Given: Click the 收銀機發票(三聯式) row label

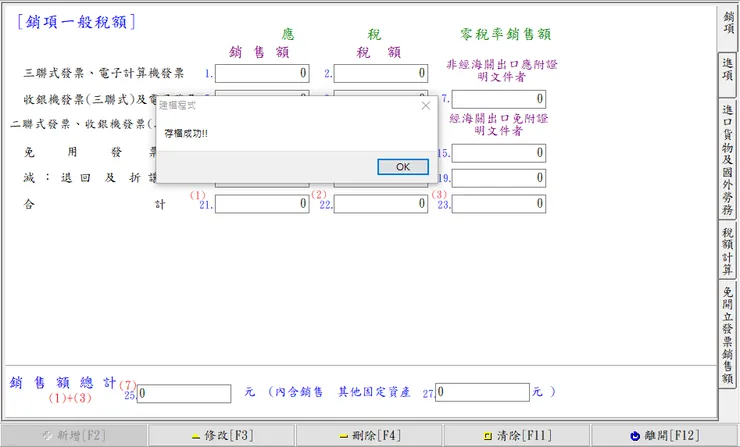Looking at the screenshot, I should click(90, 99).
